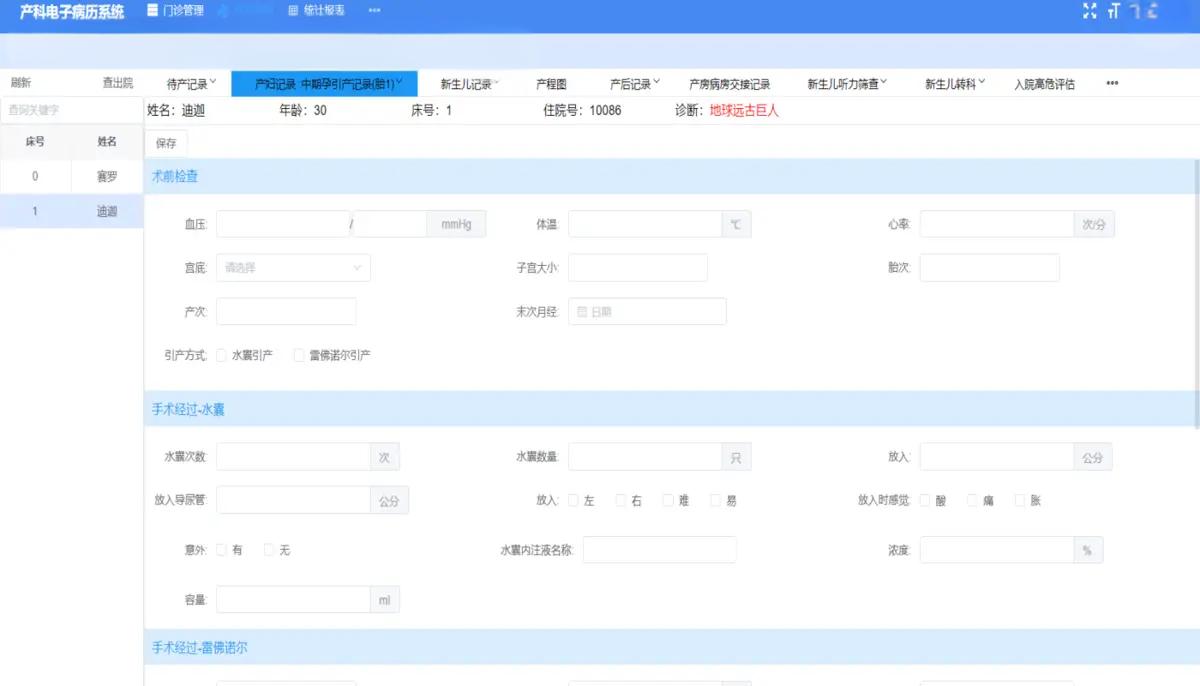Open the top navigation more (…) menu
Viewport: 1200px width, 686px height.
[374, 11]
